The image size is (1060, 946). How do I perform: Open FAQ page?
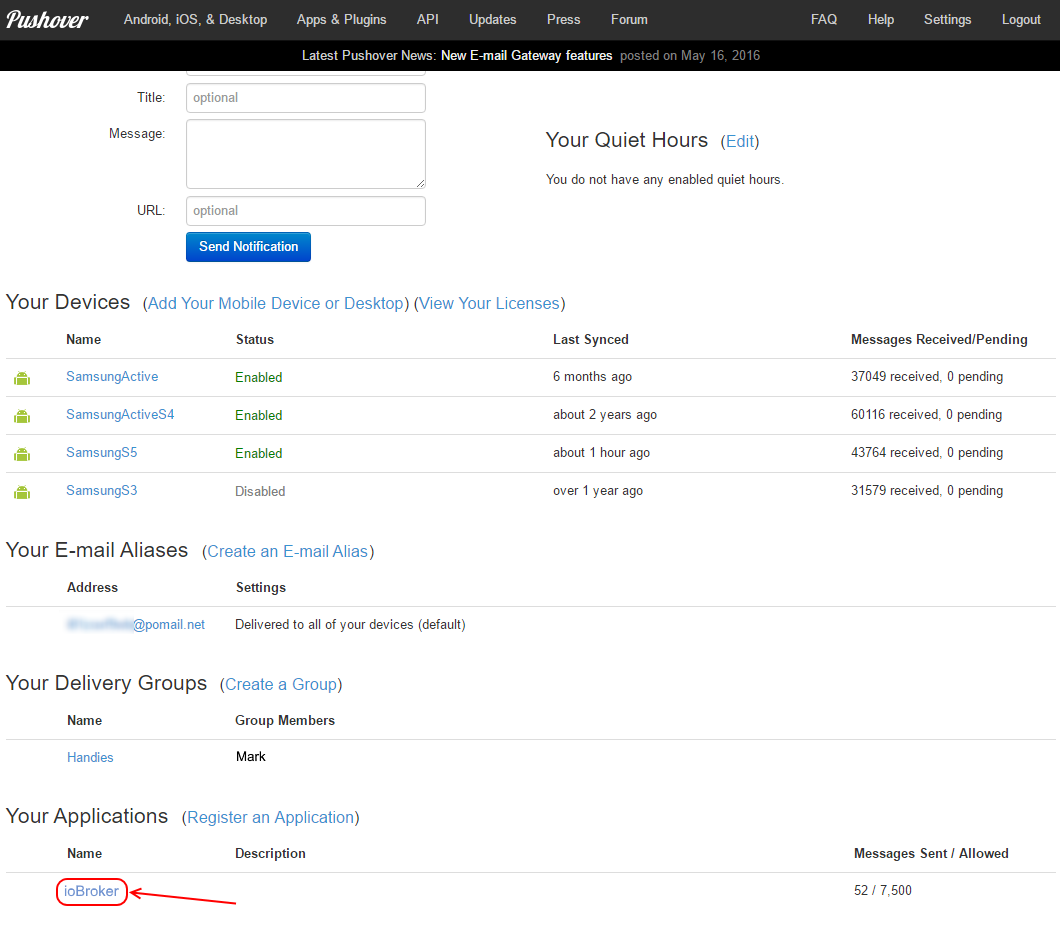pos(824,20)
